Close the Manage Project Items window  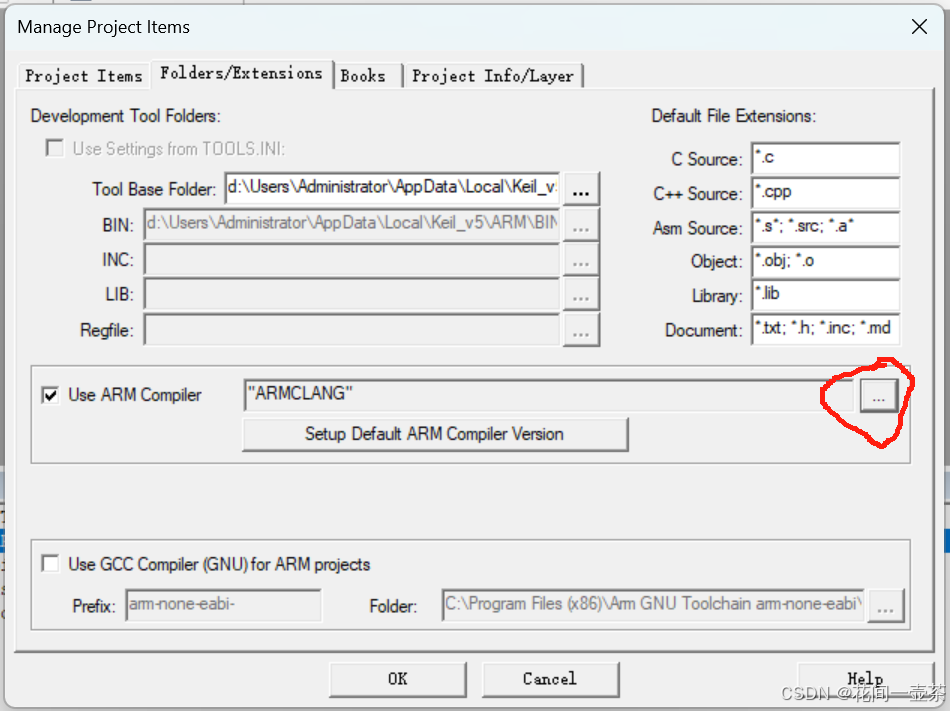point(919,27)
